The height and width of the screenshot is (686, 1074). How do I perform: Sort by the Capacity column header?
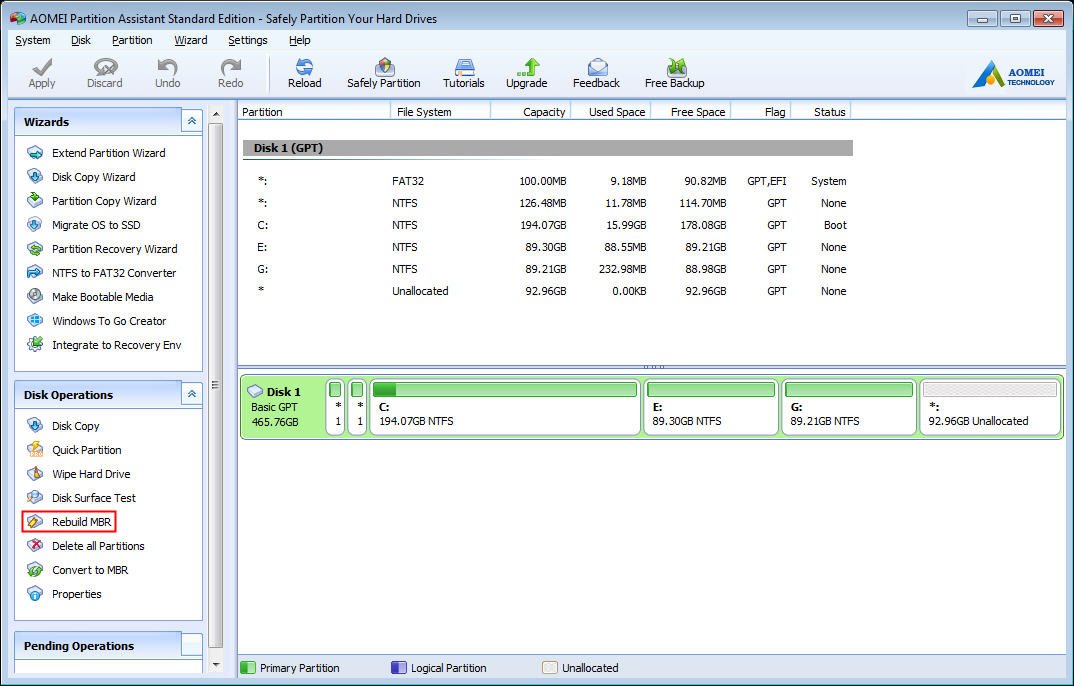pos(530,112)
